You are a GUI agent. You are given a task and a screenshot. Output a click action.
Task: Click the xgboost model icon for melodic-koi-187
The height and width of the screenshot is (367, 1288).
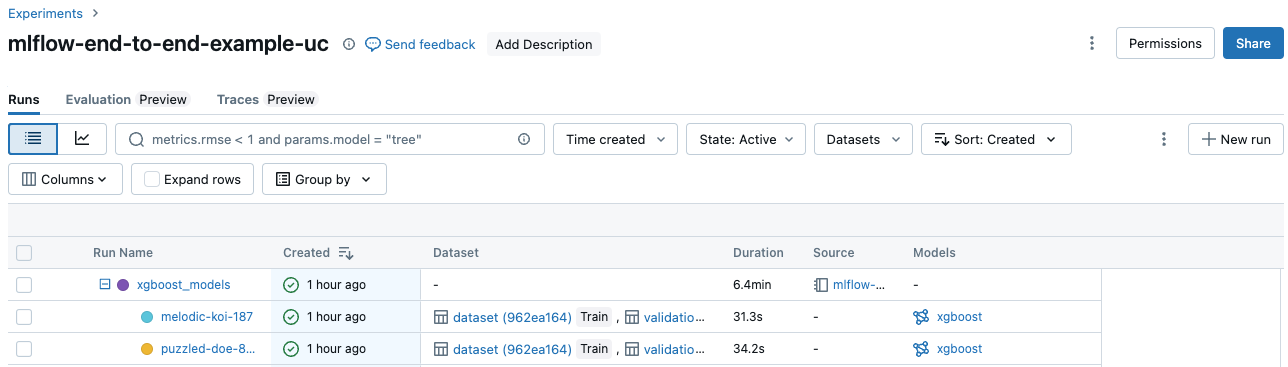921,317
